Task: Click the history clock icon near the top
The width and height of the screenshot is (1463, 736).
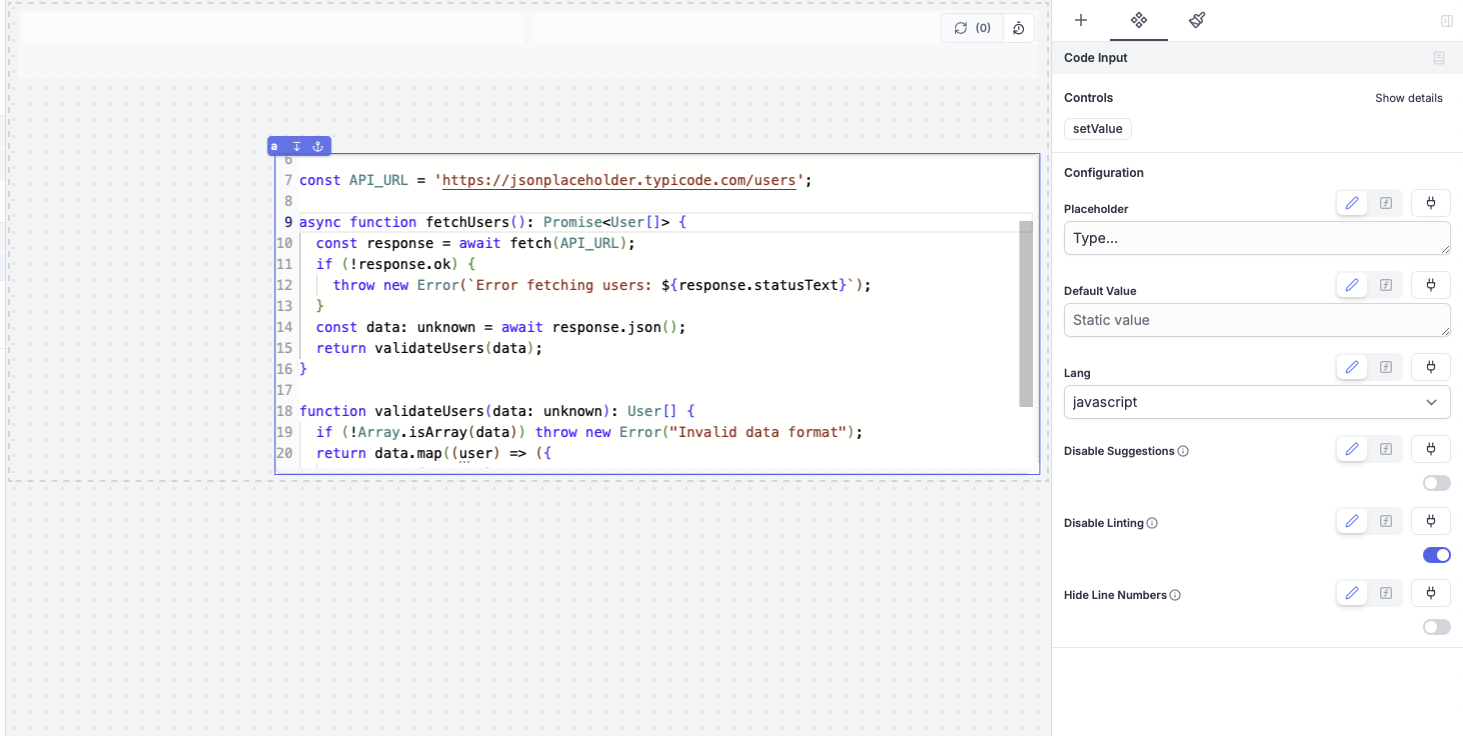Action: point(1018,28)
